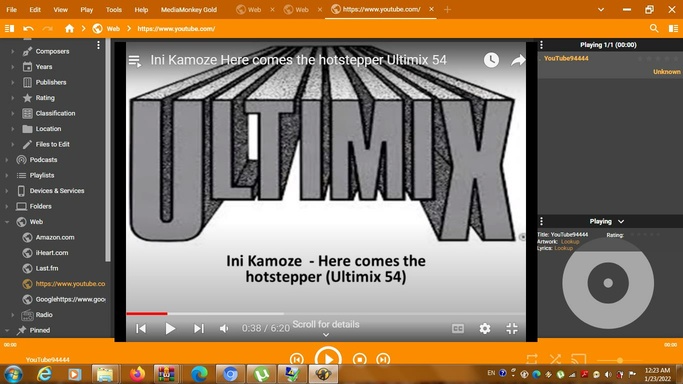Seek on the YouTube red progress bar
Viewport: 683px width, 384px height.
point(147,313)
